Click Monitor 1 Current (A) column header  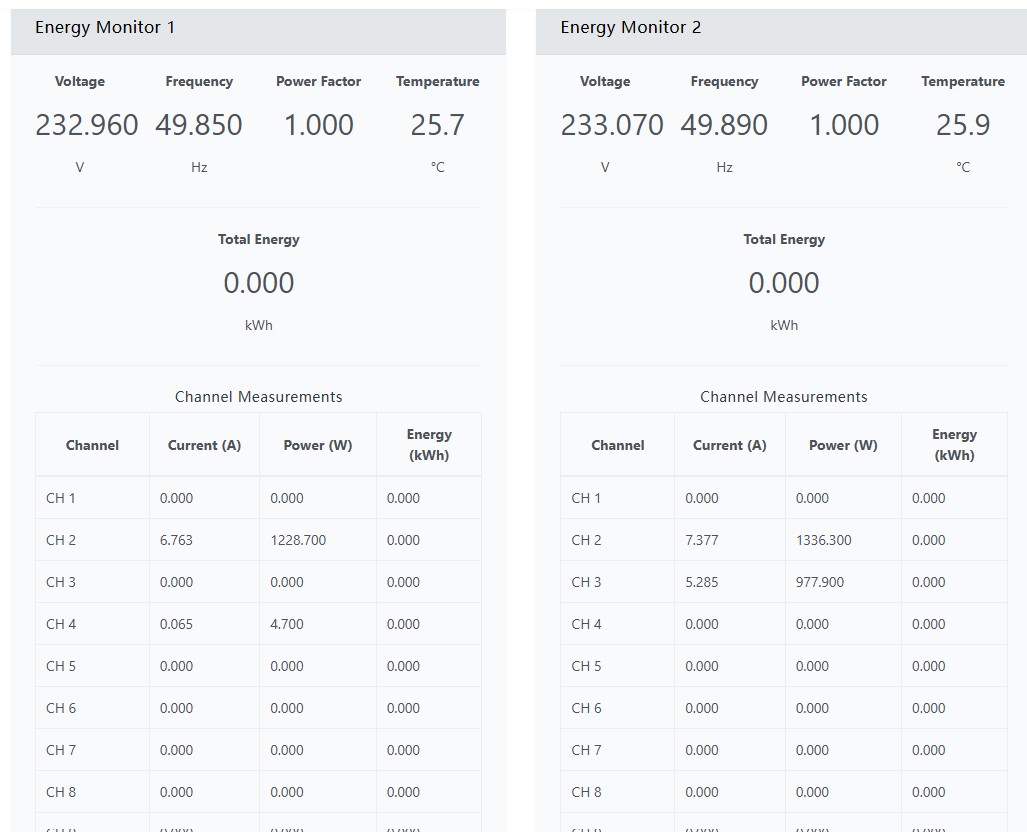pos(204,445)
